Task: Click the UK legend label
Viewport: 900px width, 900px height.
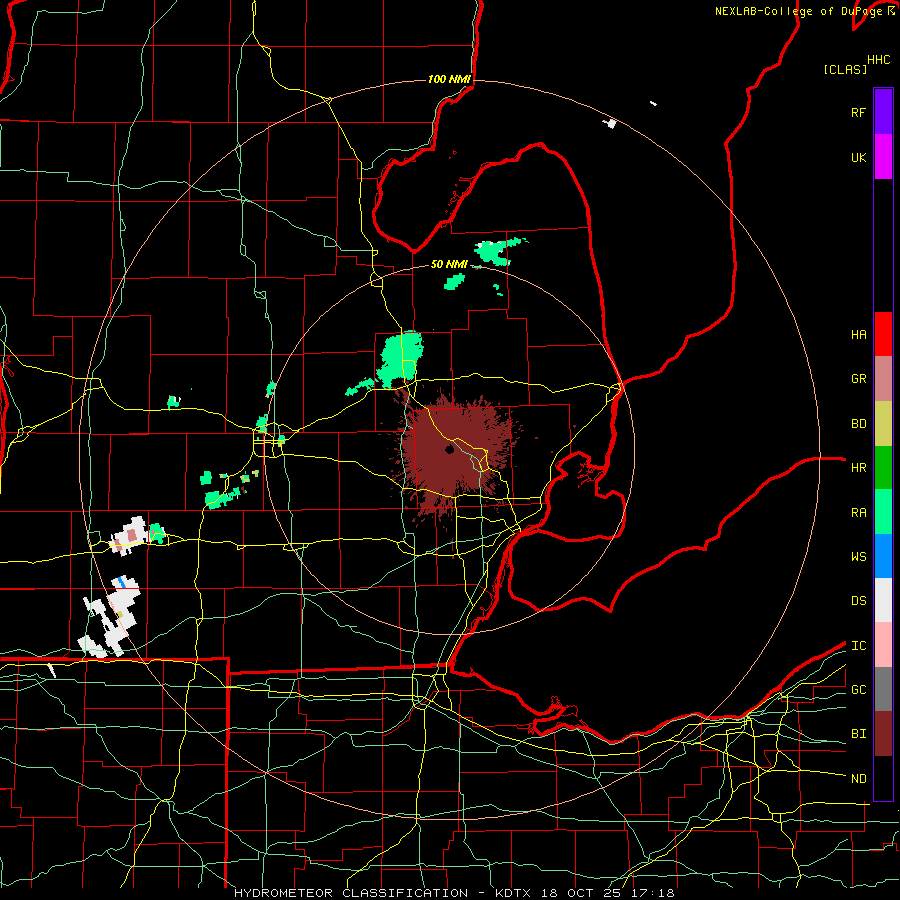Action: 858,158
